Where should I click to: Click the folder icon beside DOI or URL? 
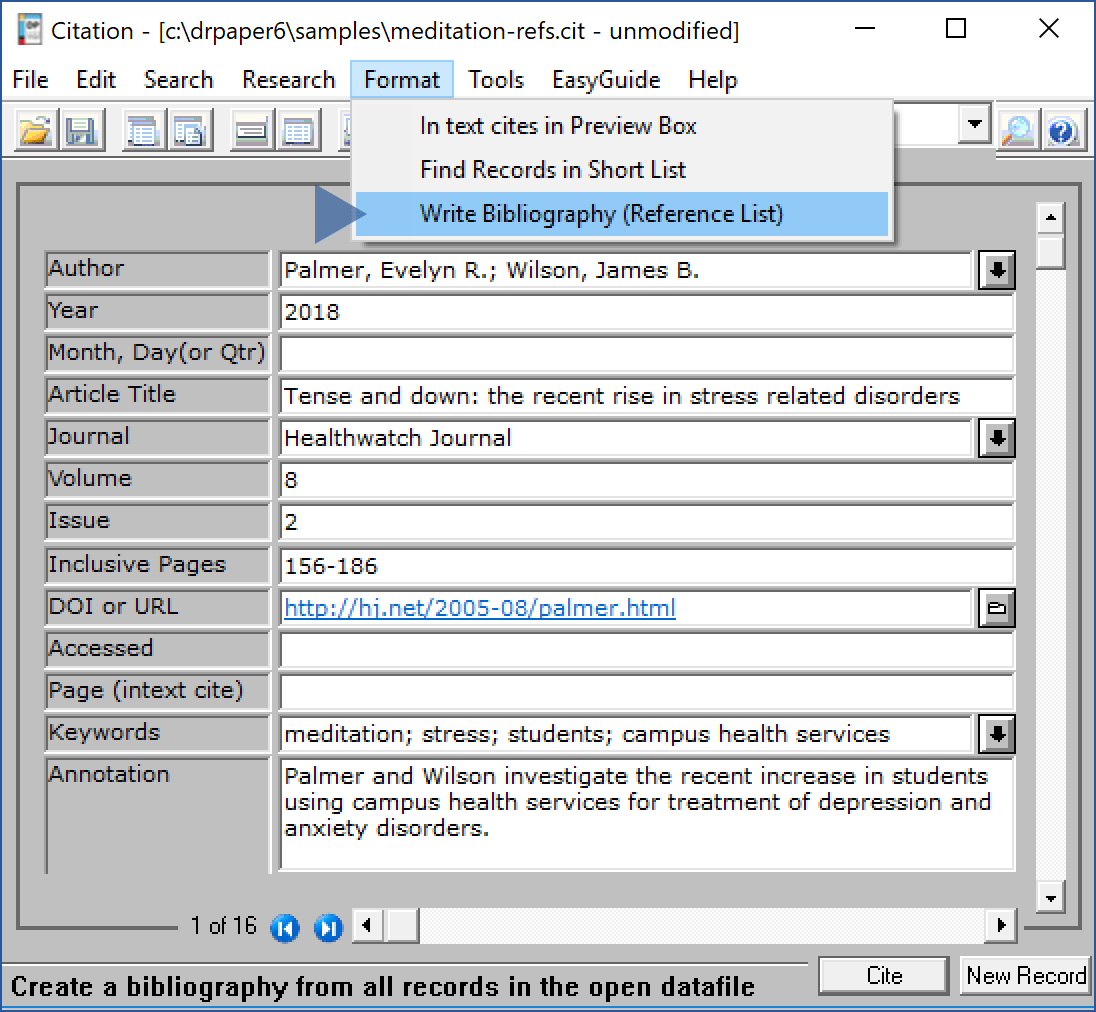(997, 608)
